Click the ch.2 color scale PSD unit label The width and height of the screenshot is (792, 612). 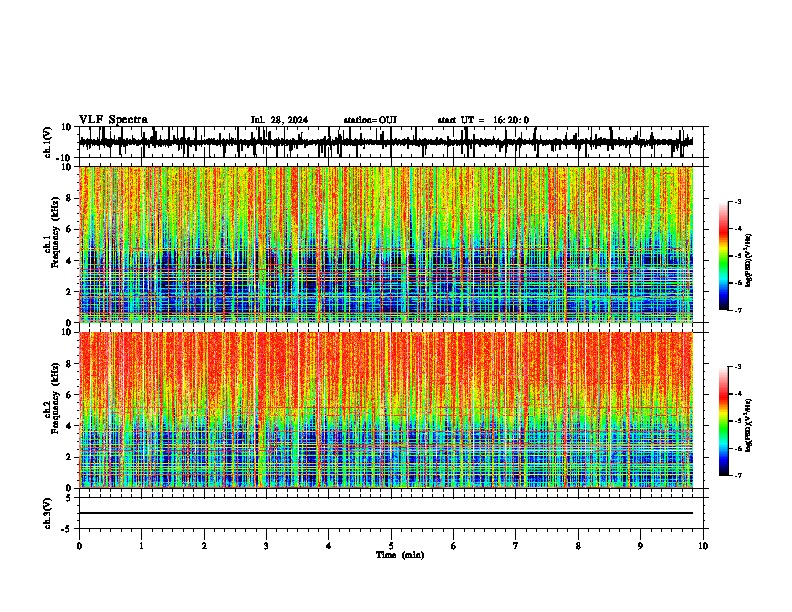[x=749, y=426]
